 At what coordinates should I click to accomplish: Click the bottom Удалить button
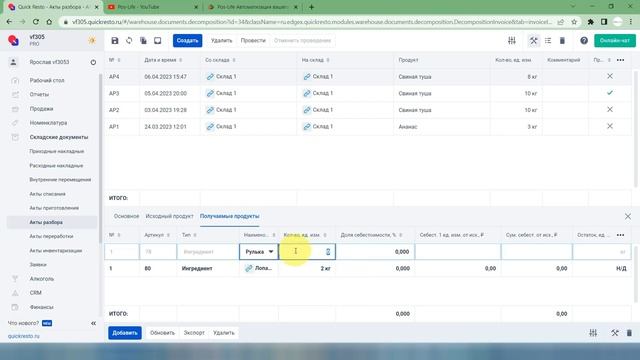[x=224, y=333]
